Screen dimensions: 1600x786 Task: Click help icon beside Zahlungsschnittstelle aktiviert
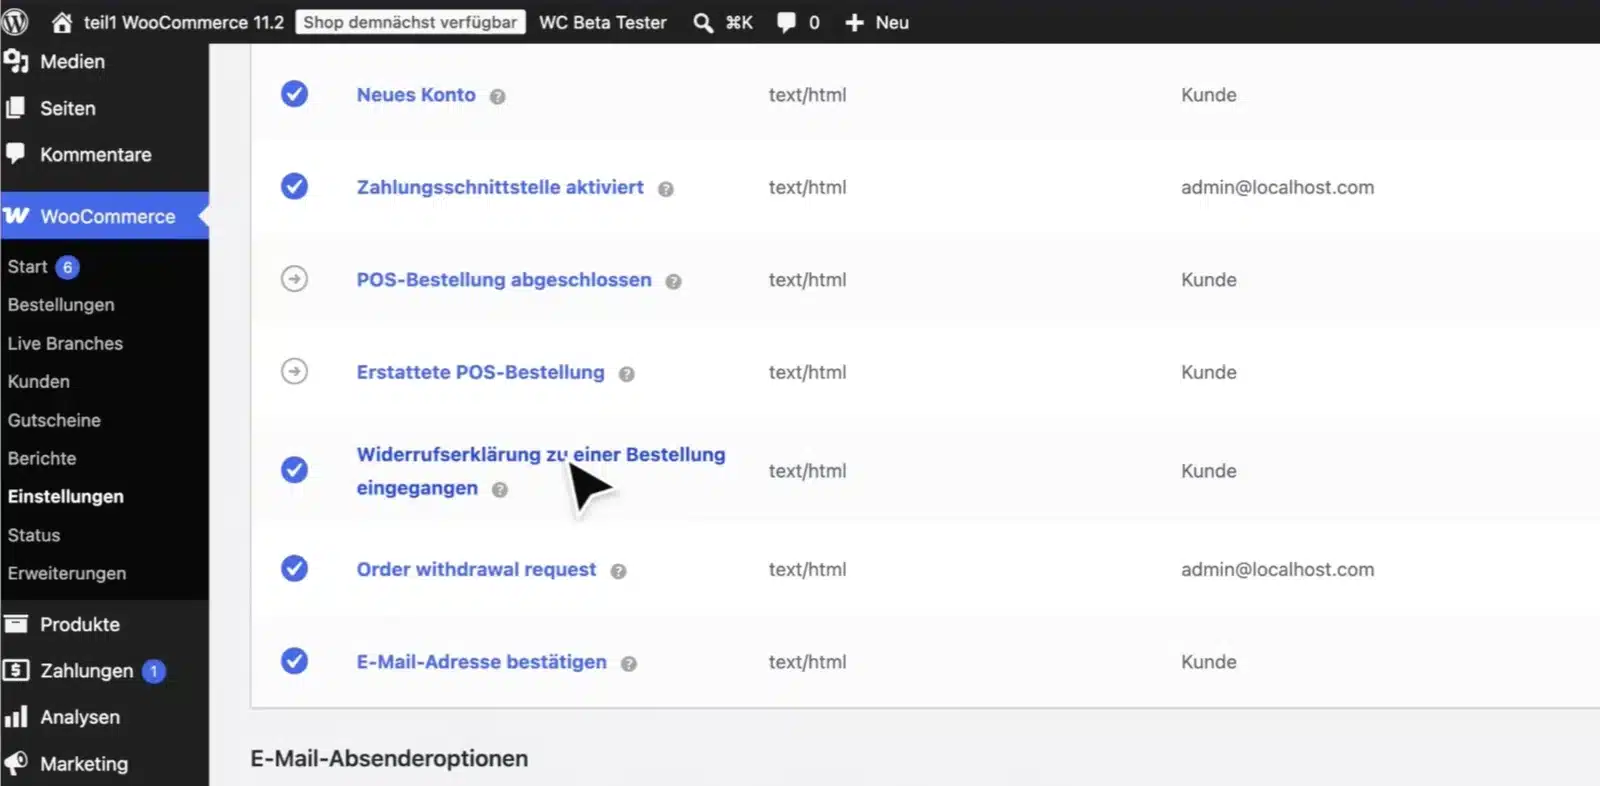pos(666,189)
